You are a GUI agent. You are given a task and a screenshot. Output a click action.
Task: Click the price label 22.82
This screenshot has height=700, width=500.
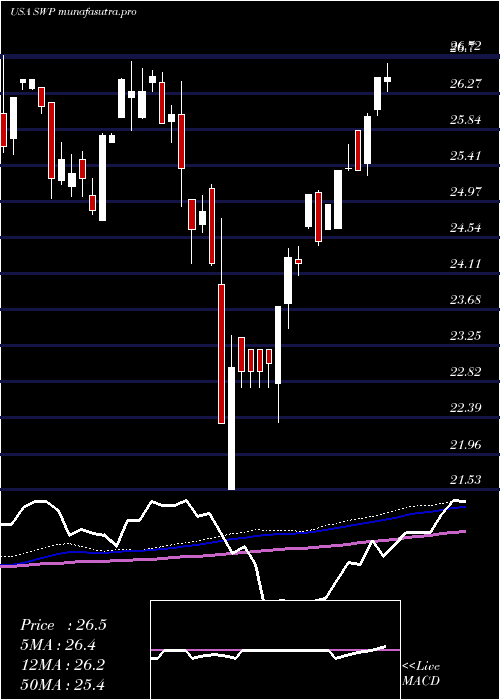pyautogui.click(x=466, y=372)
